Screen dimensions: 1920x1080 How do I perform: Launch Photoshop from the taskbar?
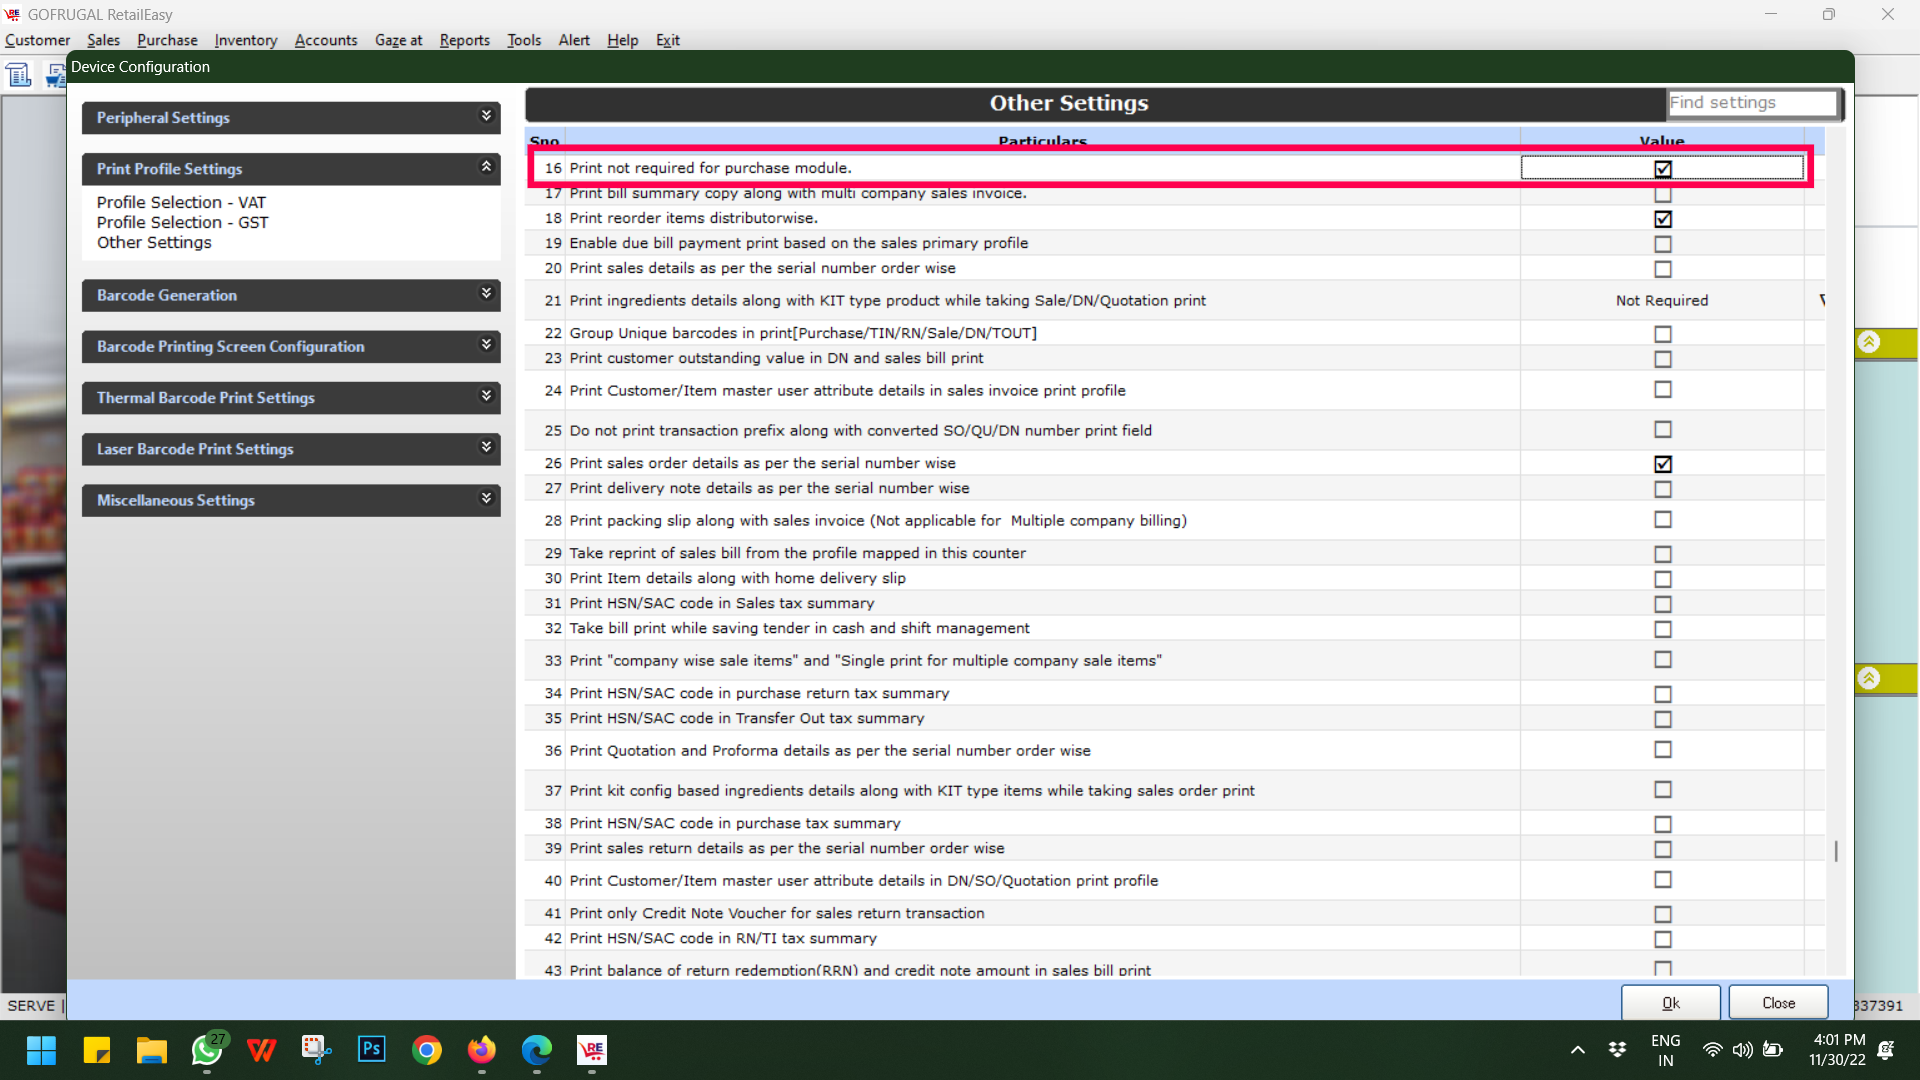point(372,1050)
